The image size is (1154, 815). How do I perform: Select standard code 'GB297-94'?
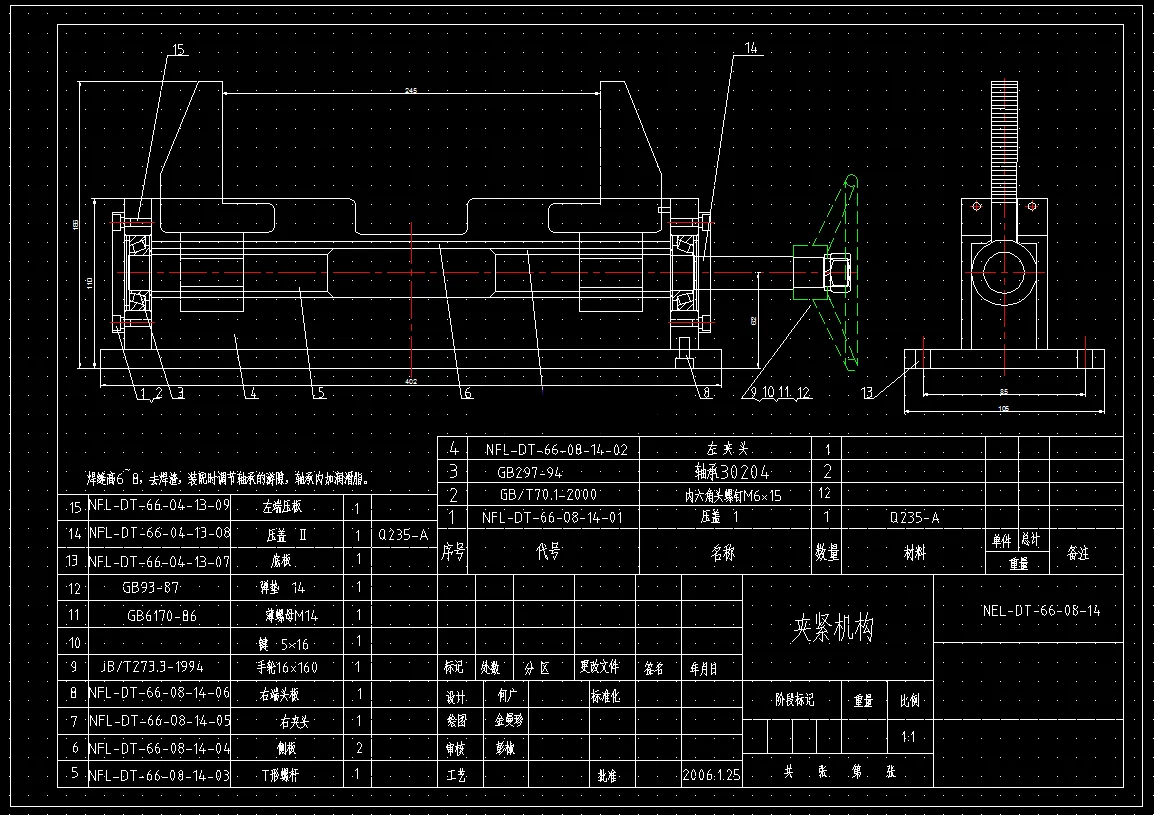click(x=530, y=473)
